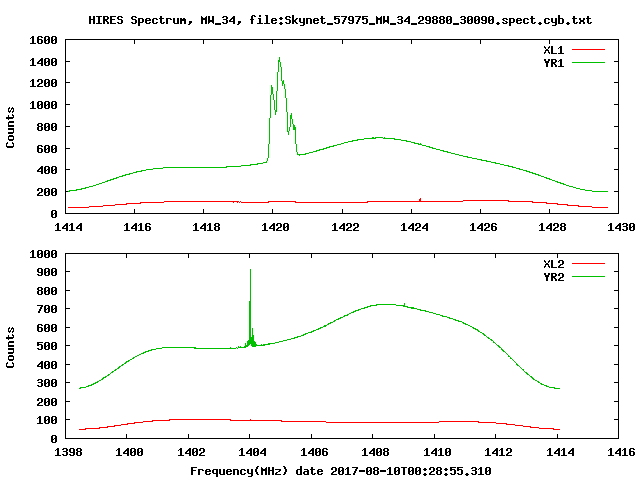Click the 1600 tick label on top plot
Viewport: 640px width, 480px height.
pyautogui.click(x=43, y=40)
